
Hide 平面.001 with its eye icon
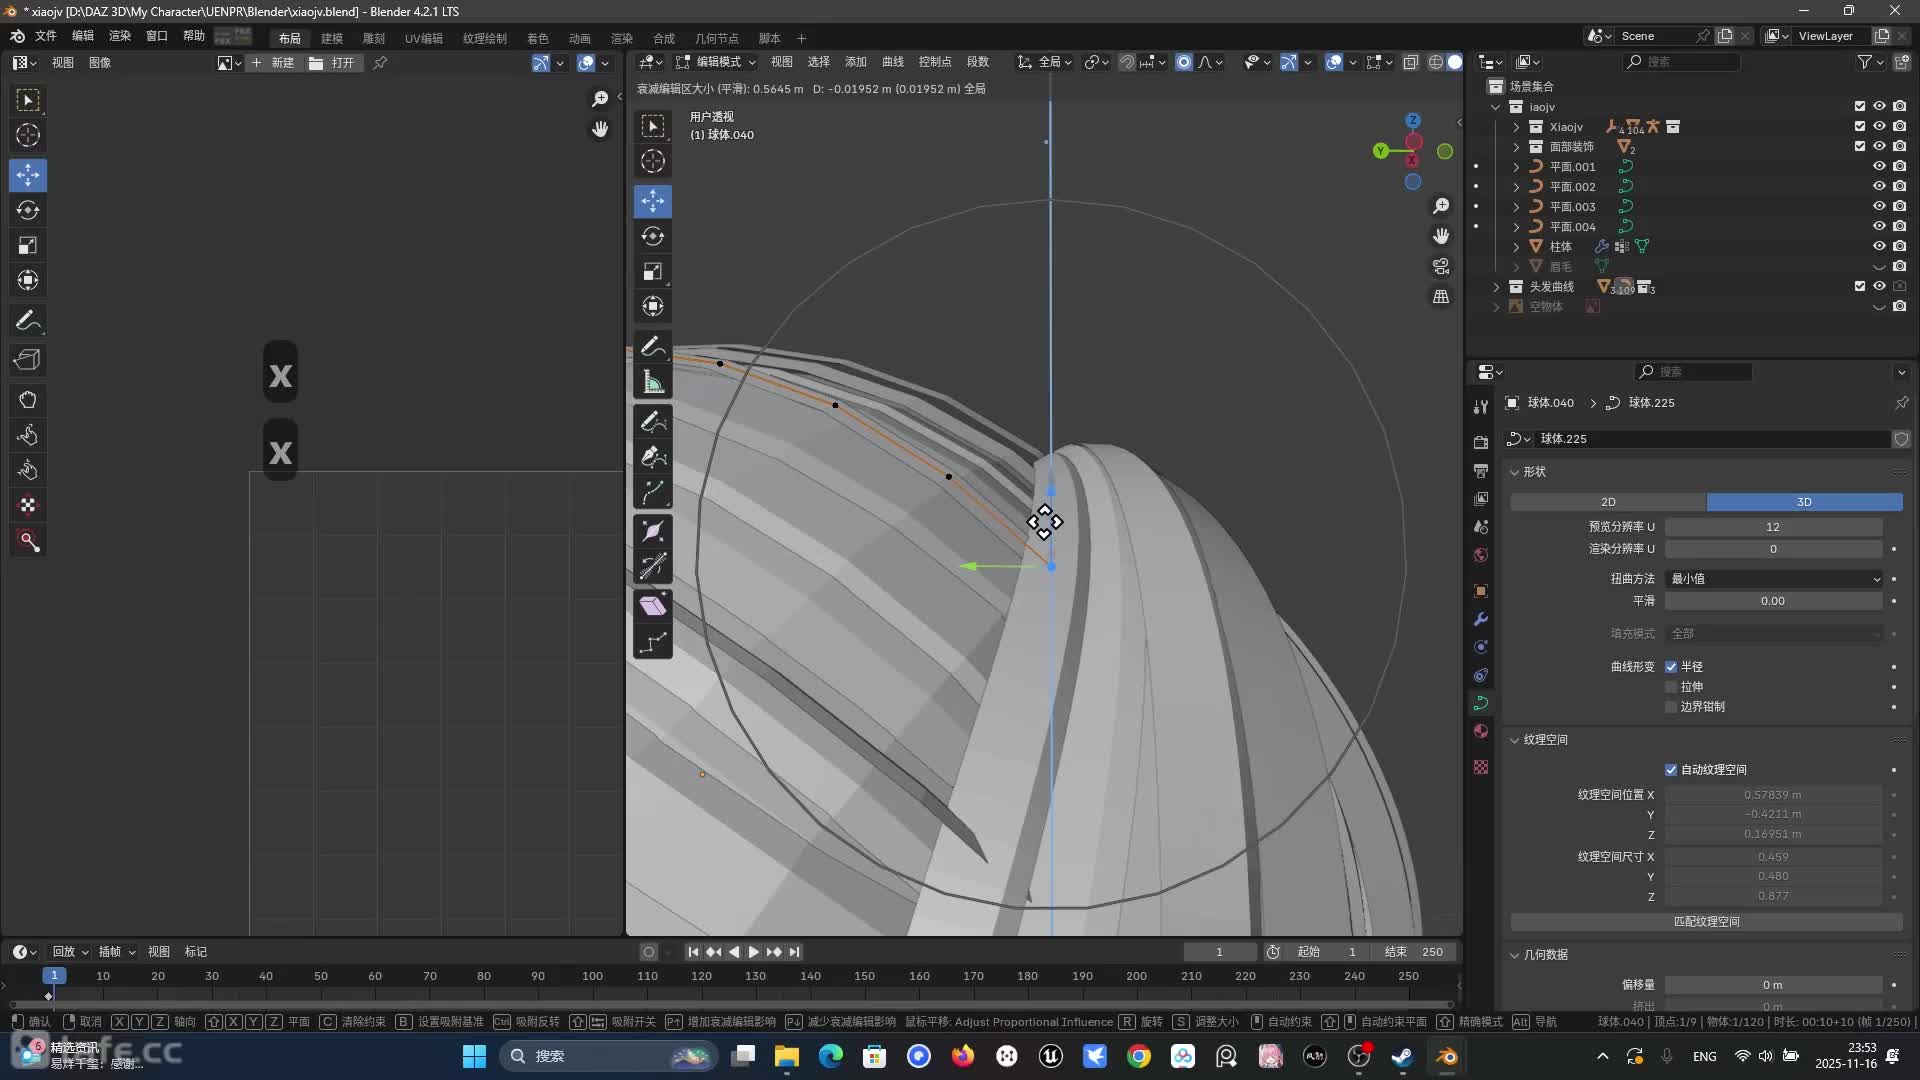(x=1879, y=166)
